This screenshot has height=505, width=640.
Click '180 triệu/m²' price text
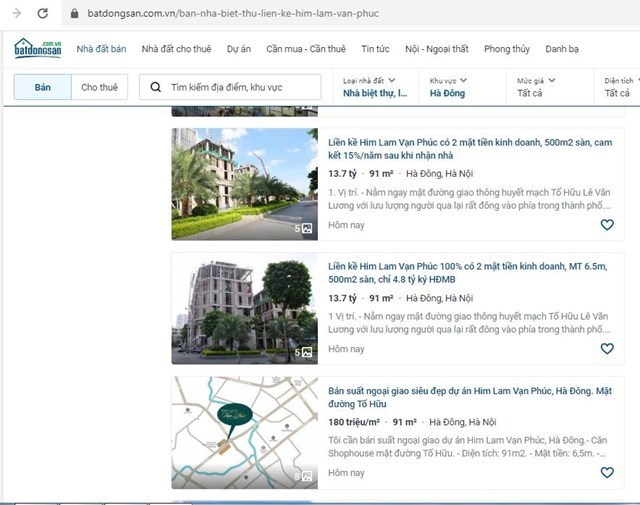pos(354,422)
